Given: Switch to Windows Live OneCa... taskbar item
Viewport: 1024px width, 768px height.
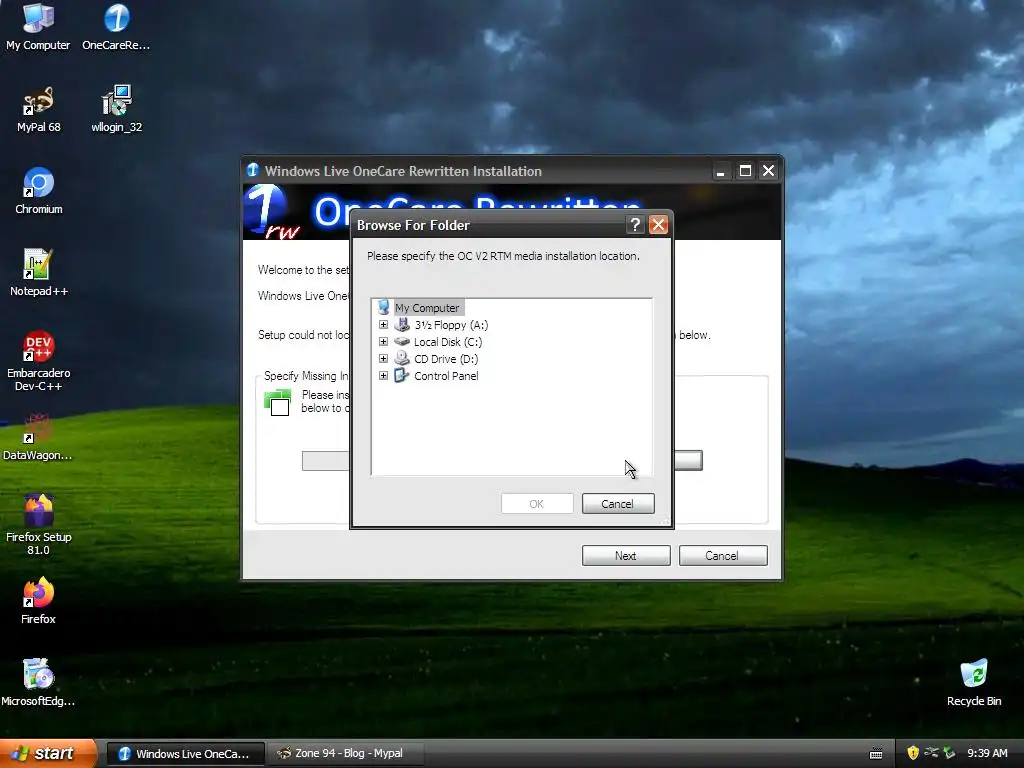Looking at the screenshot, I should point(186,754).
